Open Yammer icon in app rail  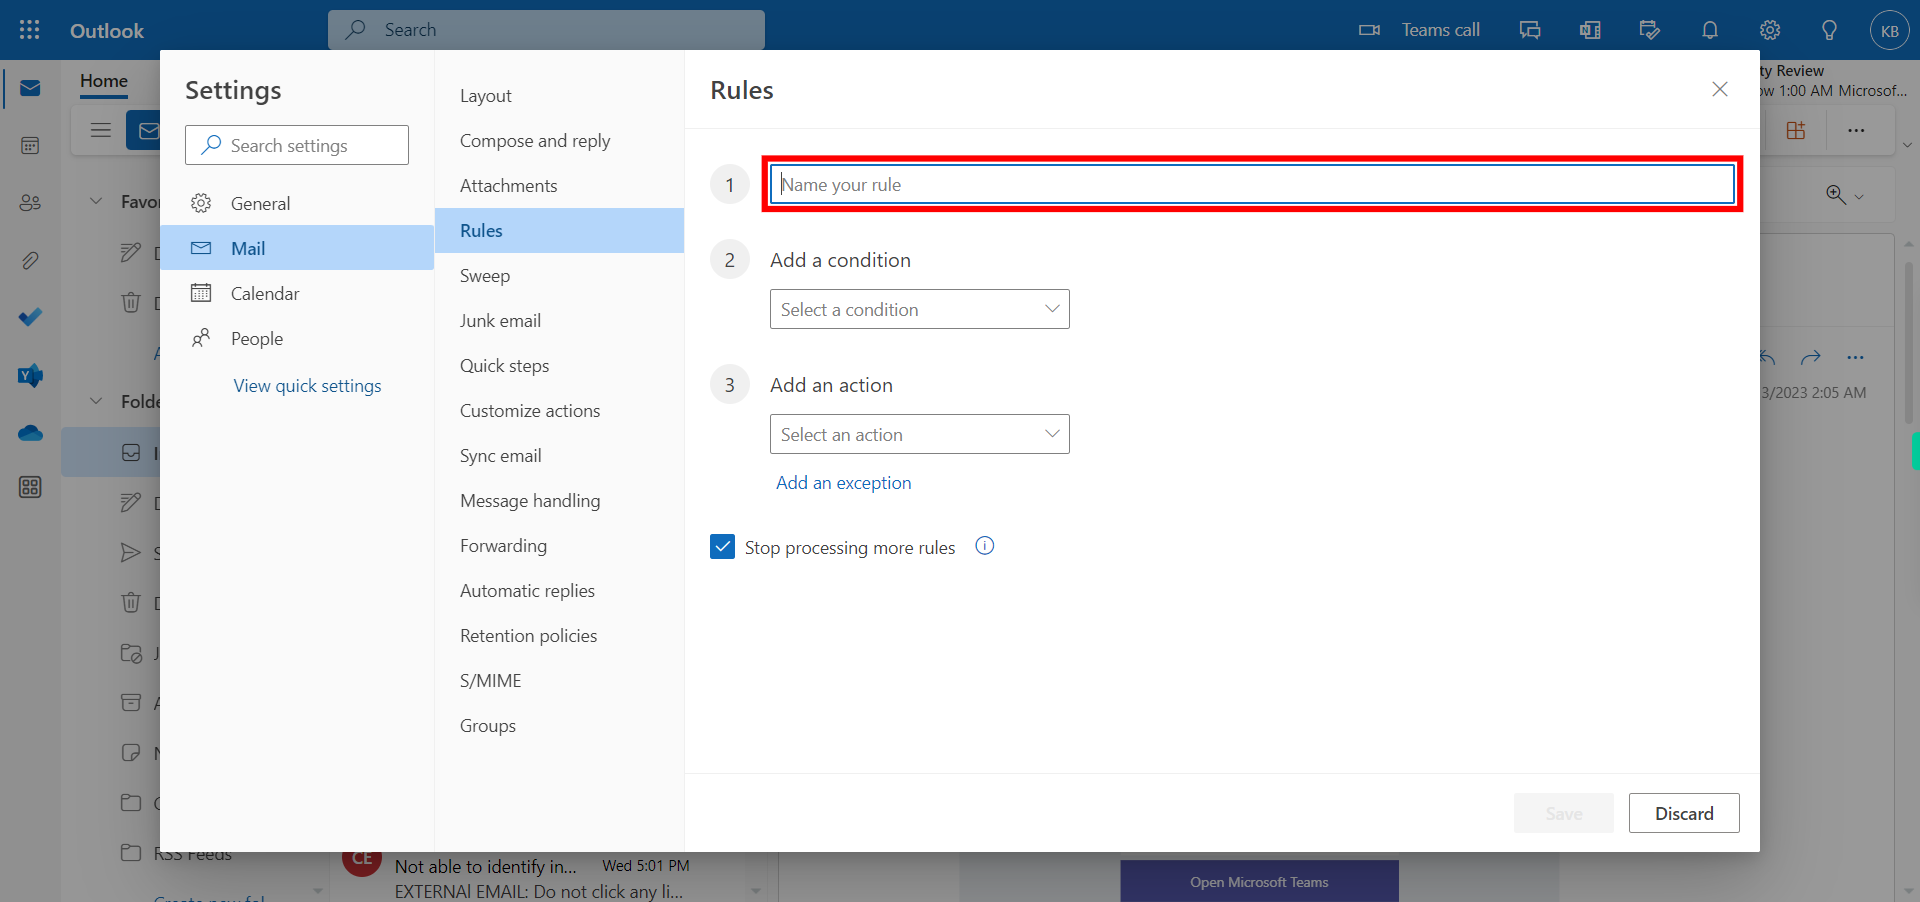(x=30, y=376)
